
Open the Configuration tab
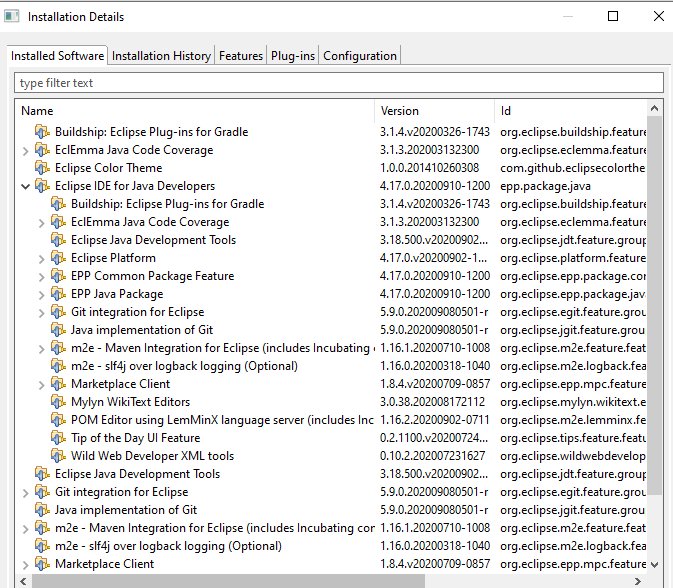pyautogui.click(x=360, y=56)
